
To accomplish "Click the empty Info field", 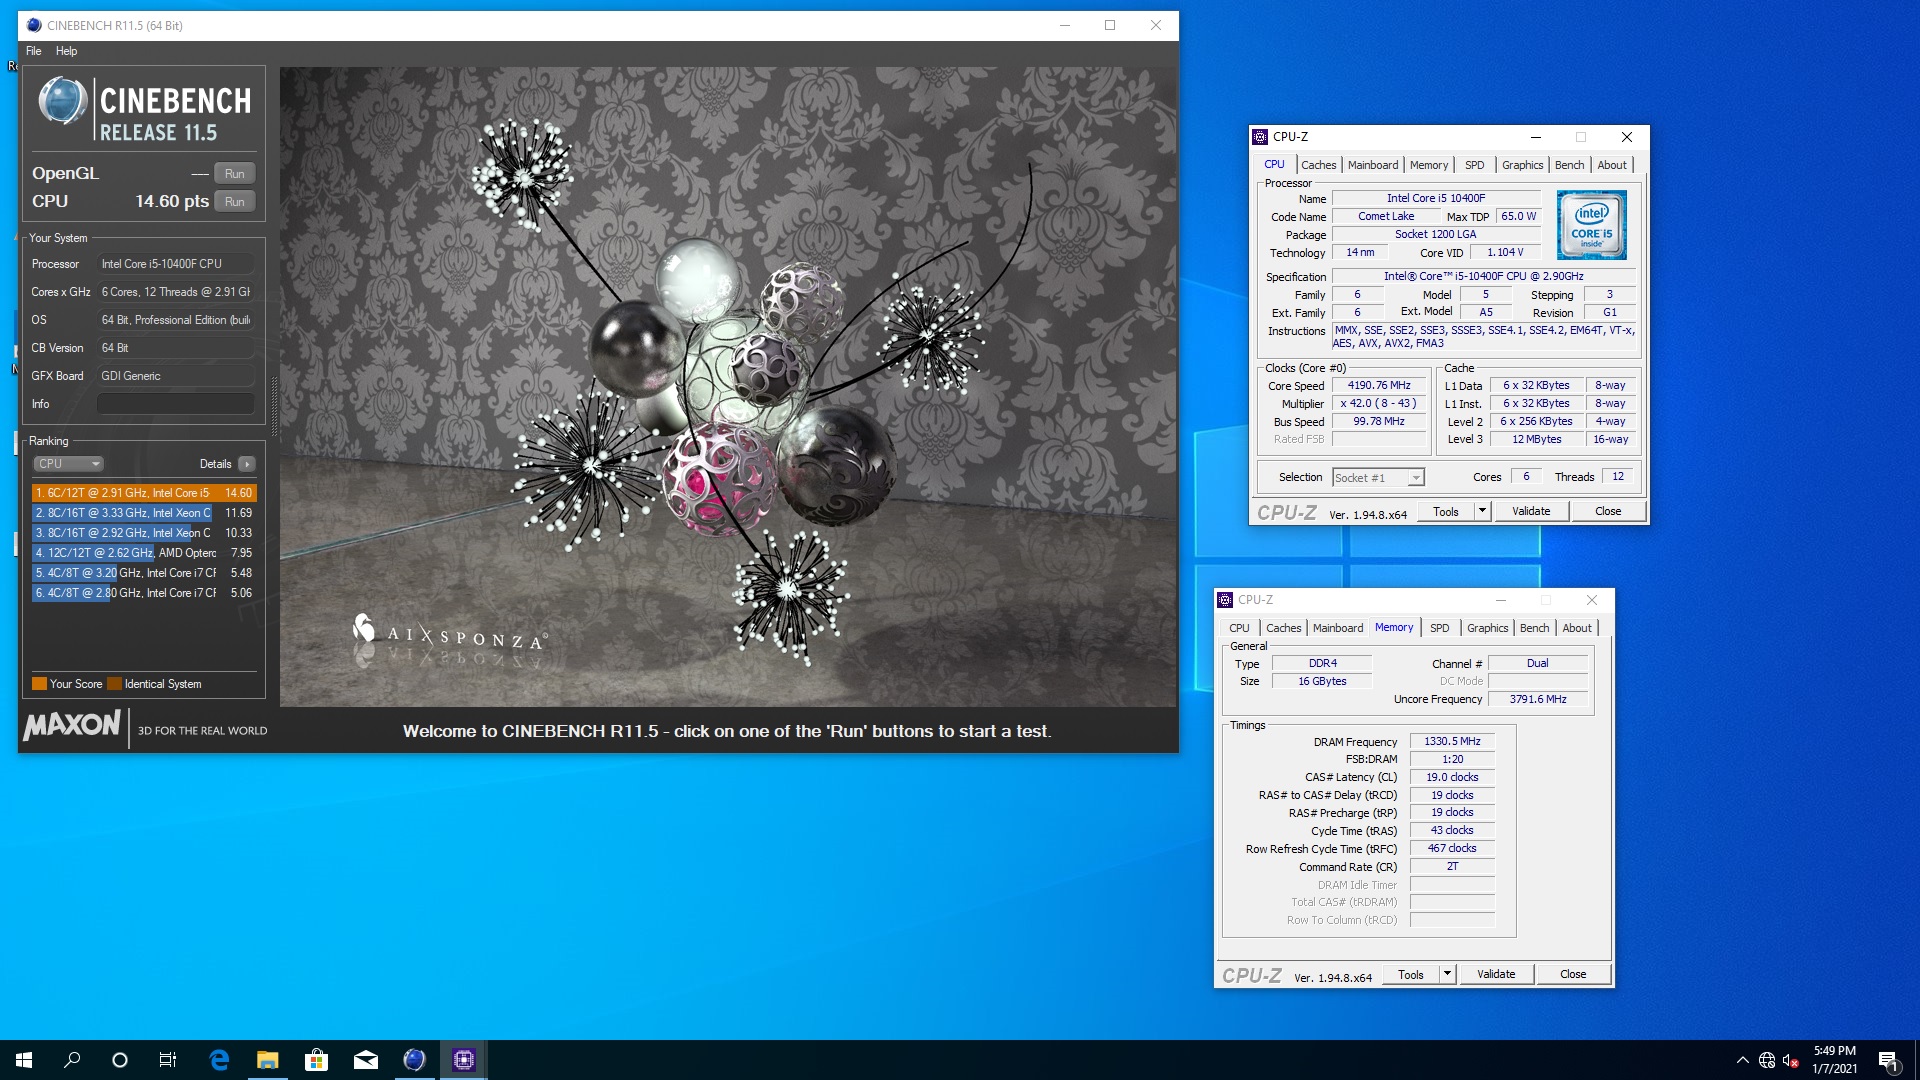I will coord(175,404).
